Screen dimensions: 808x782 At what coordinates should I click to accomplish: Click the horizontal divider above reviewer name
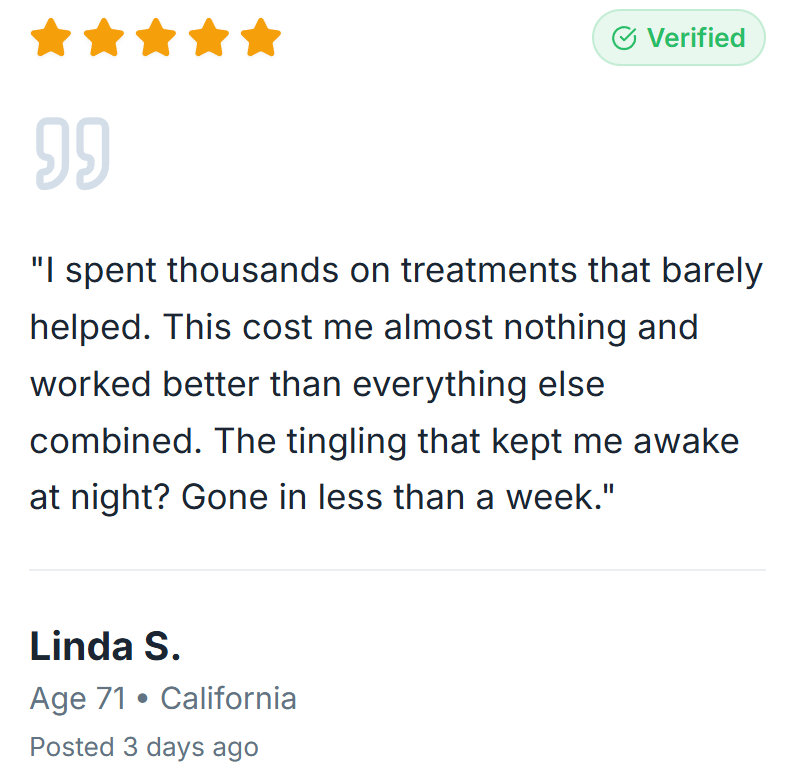pos(397,571)
